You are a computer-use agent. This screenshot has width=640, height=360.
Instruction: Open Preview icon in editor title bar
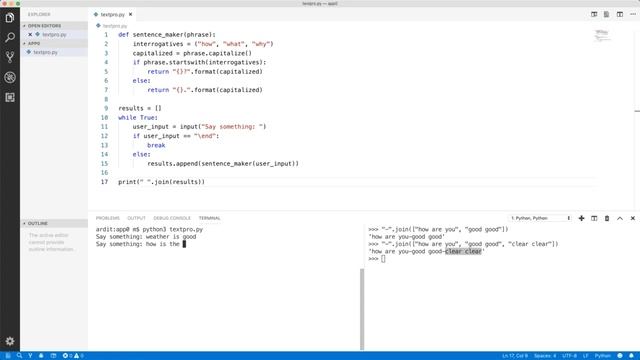(607, 14)
